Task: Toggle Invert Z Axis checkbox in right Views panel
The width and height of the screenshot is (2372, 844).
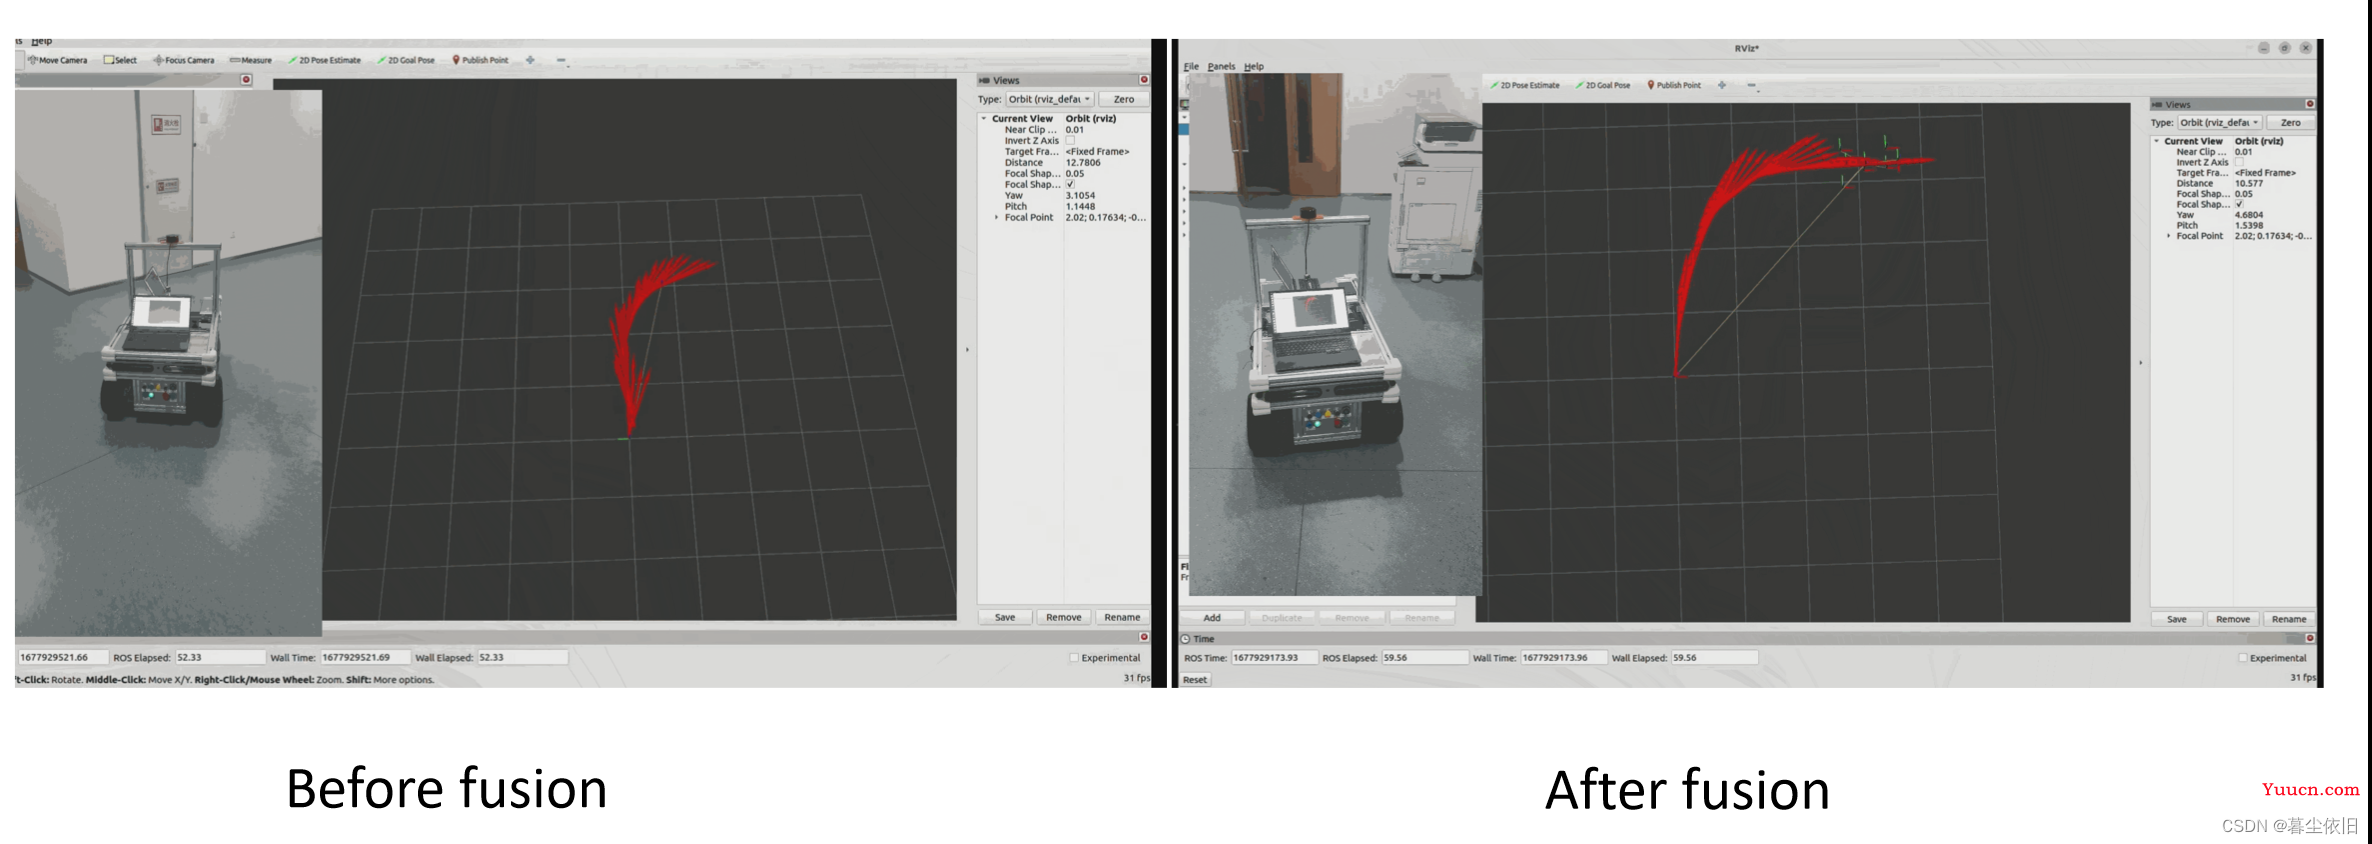Action: click(2239, 162)
